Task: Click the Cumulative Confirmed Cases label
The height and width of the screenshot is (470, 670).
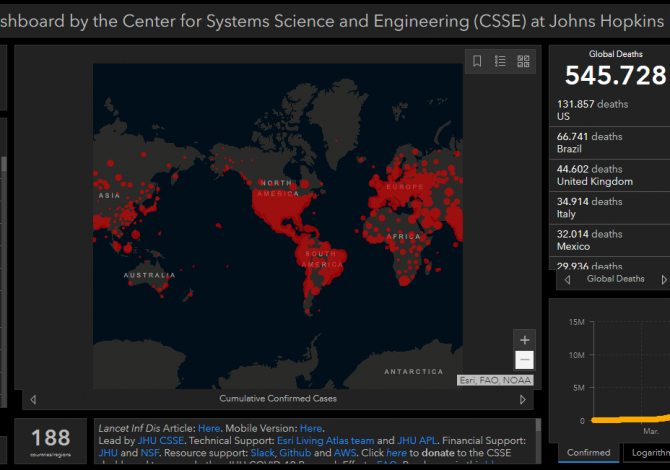Action: pos(278,399)
